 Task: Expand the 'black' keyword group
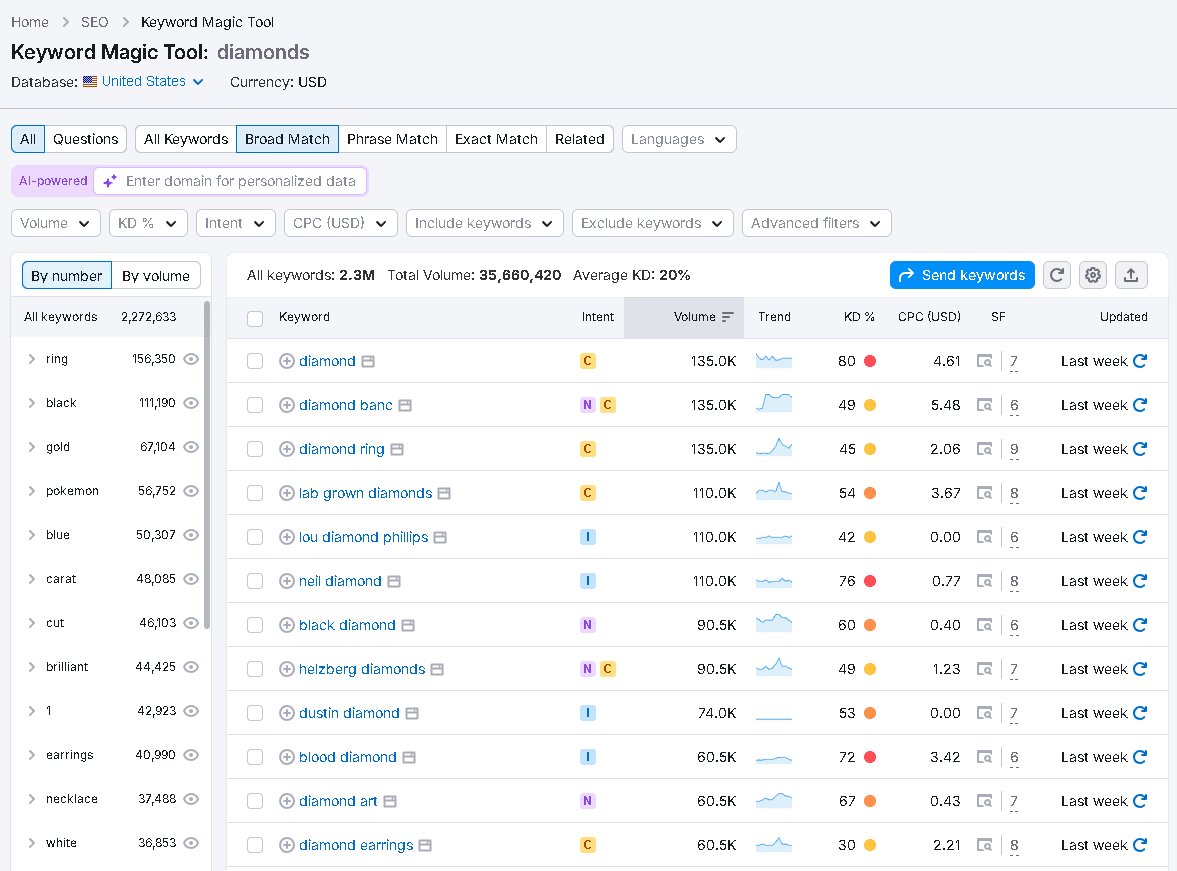click(32, 403)
